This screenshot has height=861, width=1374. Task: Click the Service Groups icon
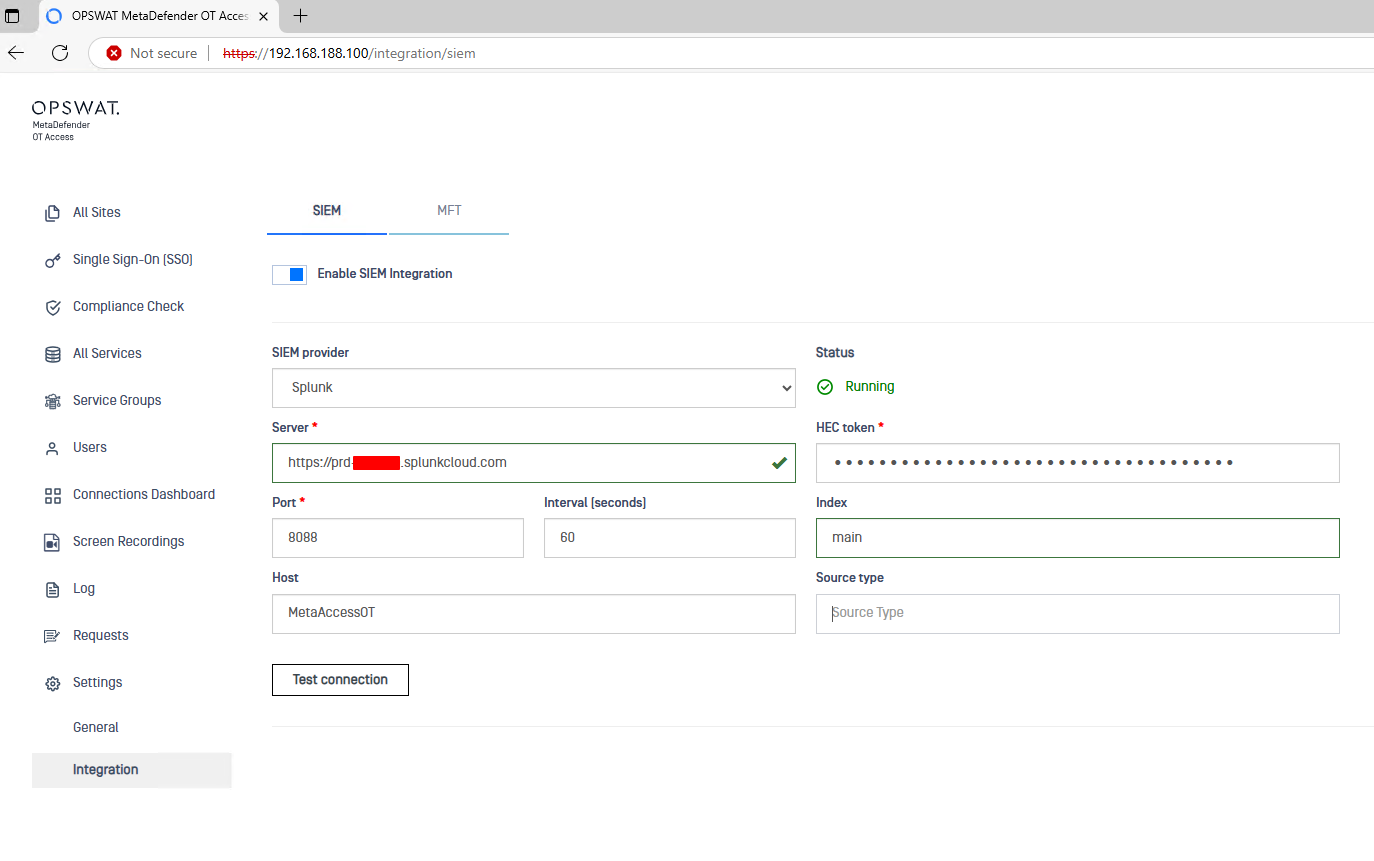53,401
